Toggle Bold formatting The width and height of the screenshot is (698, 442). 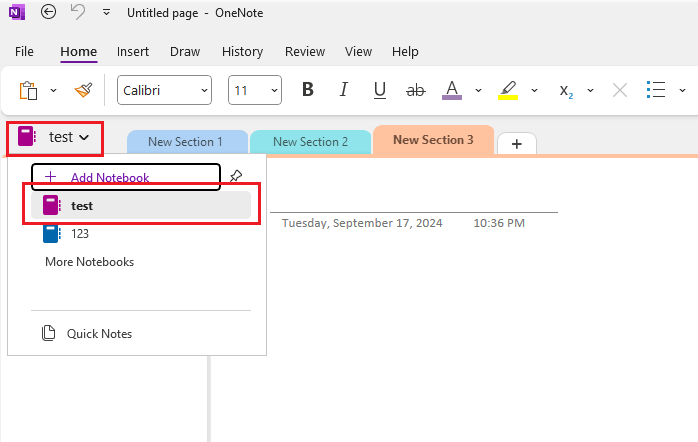(x=308, y=90)
